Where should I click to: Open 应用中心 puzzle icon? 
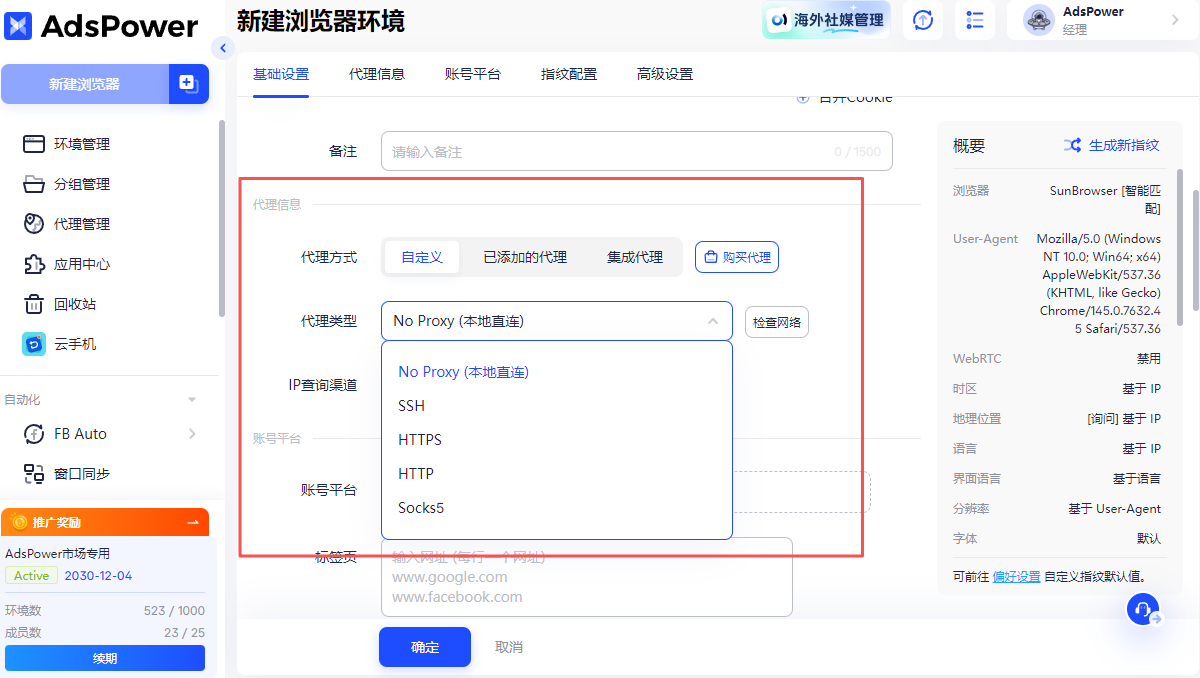[x=34, y=264]
